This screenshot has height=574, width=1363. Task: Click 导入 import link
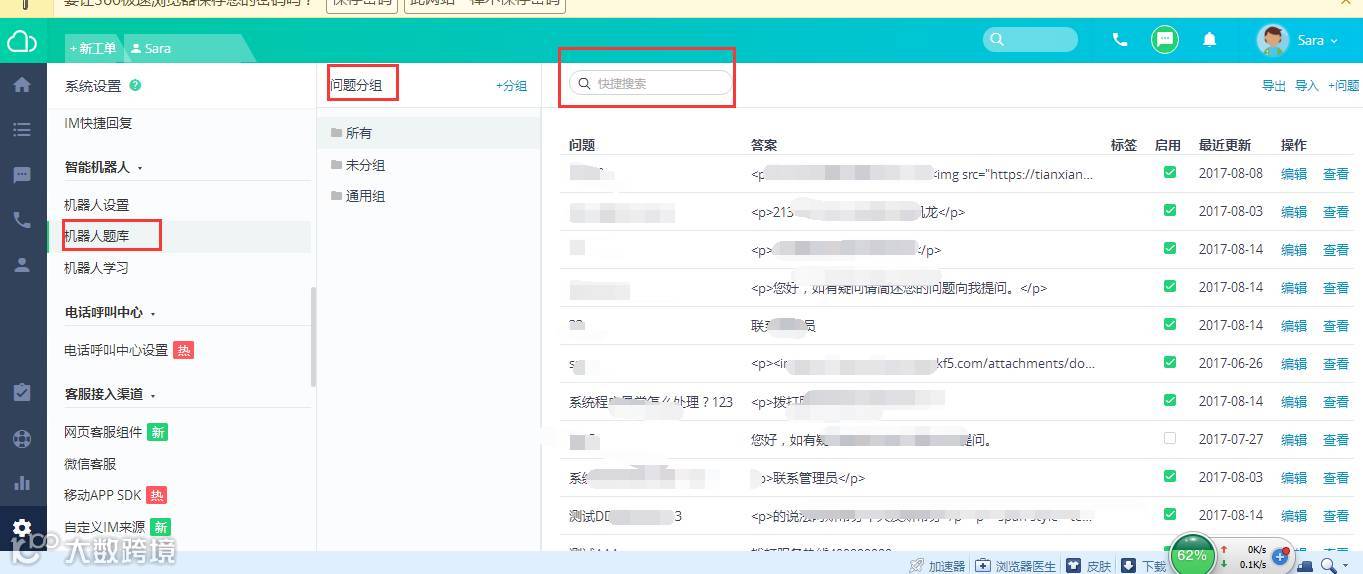coord(1307,86)
